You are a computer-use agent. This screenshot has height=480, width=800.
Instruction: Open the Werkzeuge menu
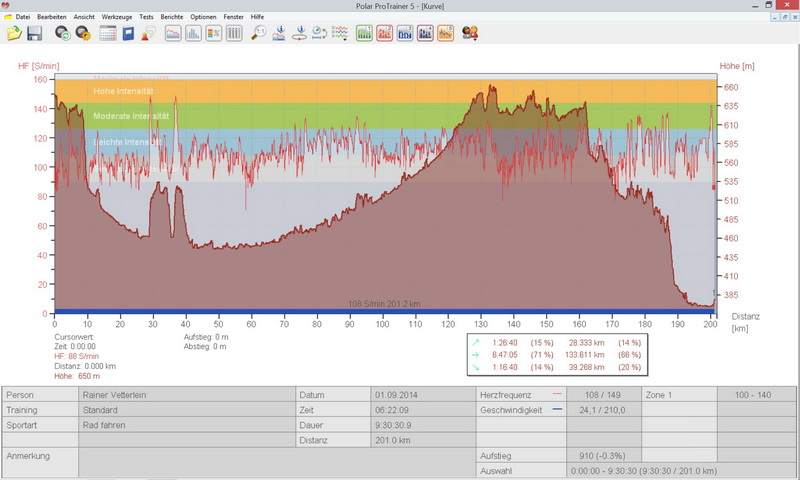click(x=117, y=17)
